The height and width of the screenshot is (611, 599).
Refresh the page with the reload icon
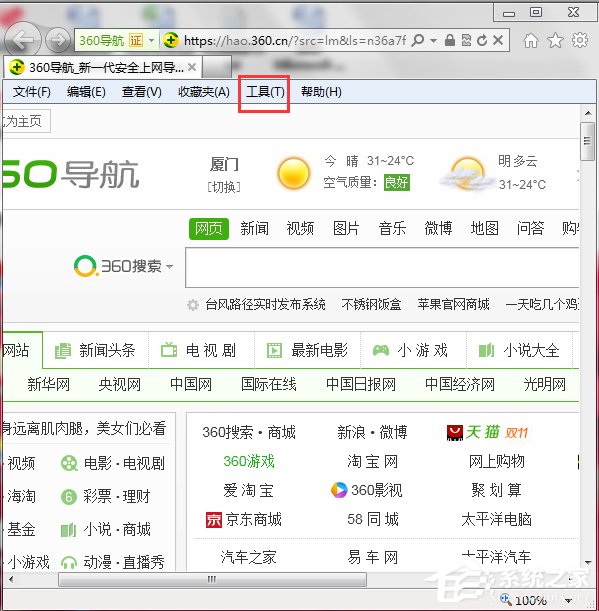pos(482,40)
